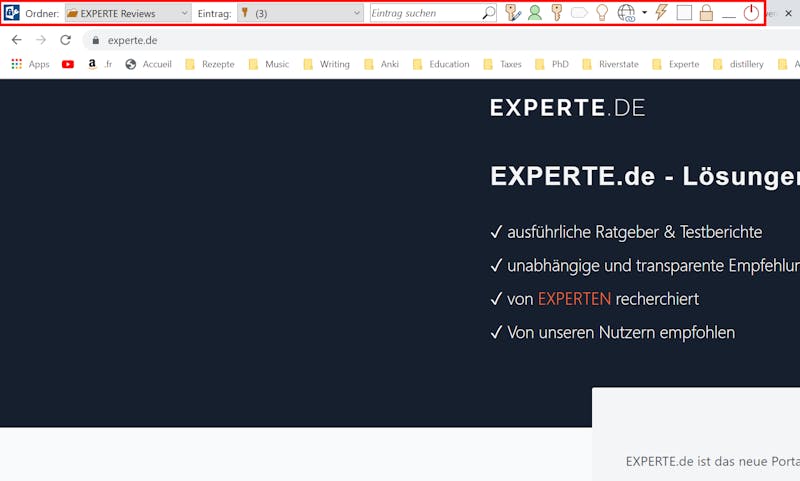Click the lightning bolt auto-fill icon
Screen dimensions: 800x481
(661, 12)
